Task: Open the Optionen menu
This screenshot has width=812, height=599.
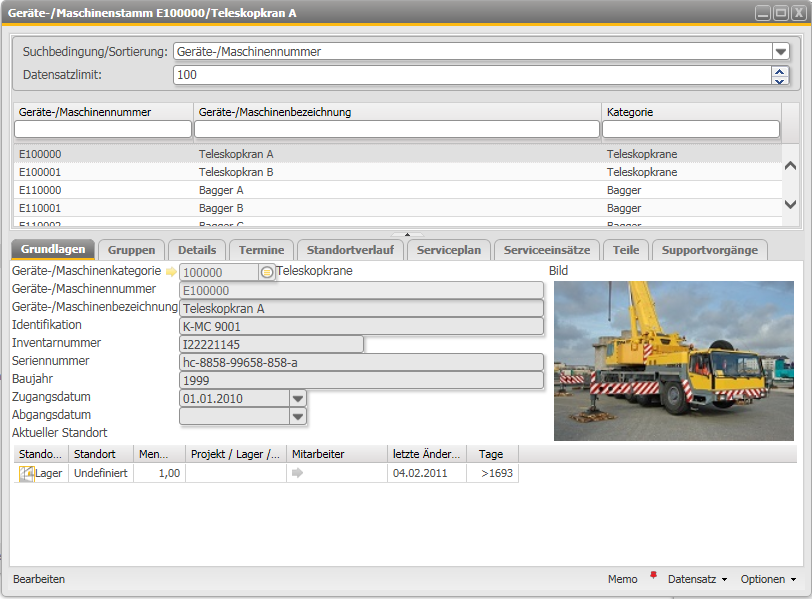Action: [x=768, y=579]
